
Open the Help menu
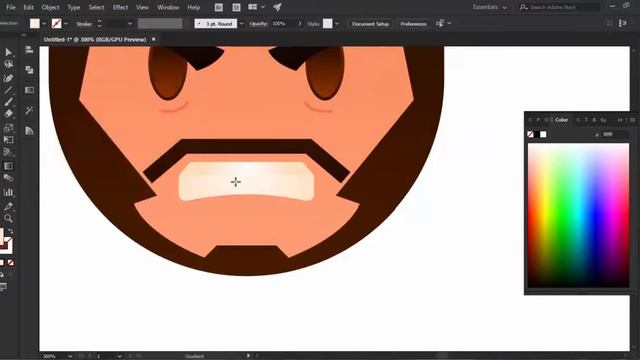click(193, 7)
